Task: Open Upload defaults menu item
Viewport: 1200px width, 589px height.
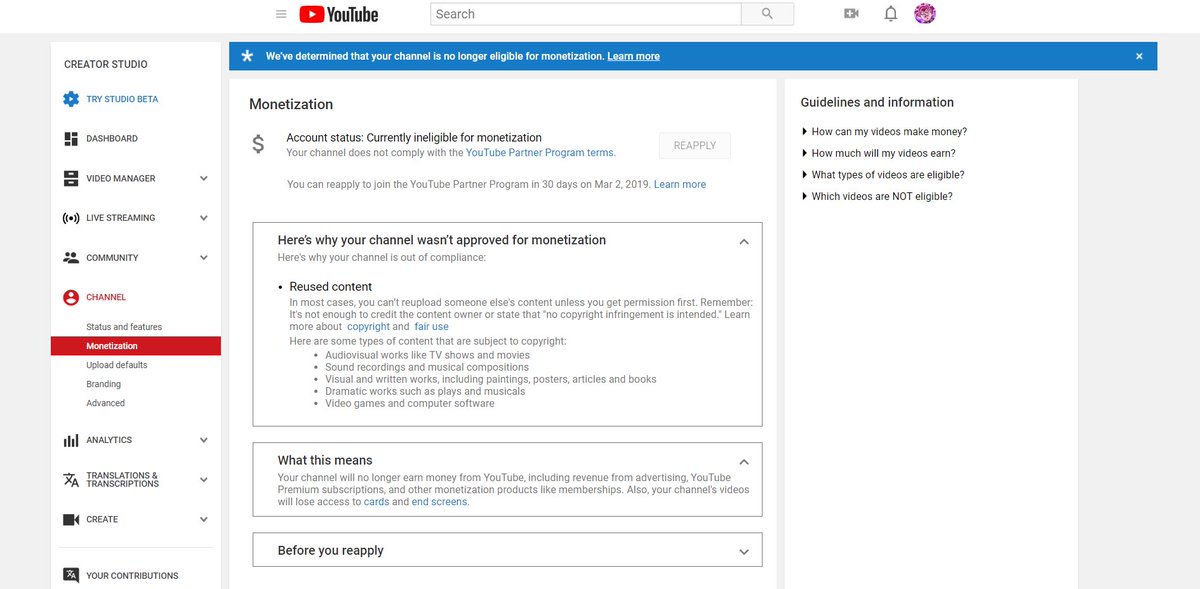Action: coord(116,365)
